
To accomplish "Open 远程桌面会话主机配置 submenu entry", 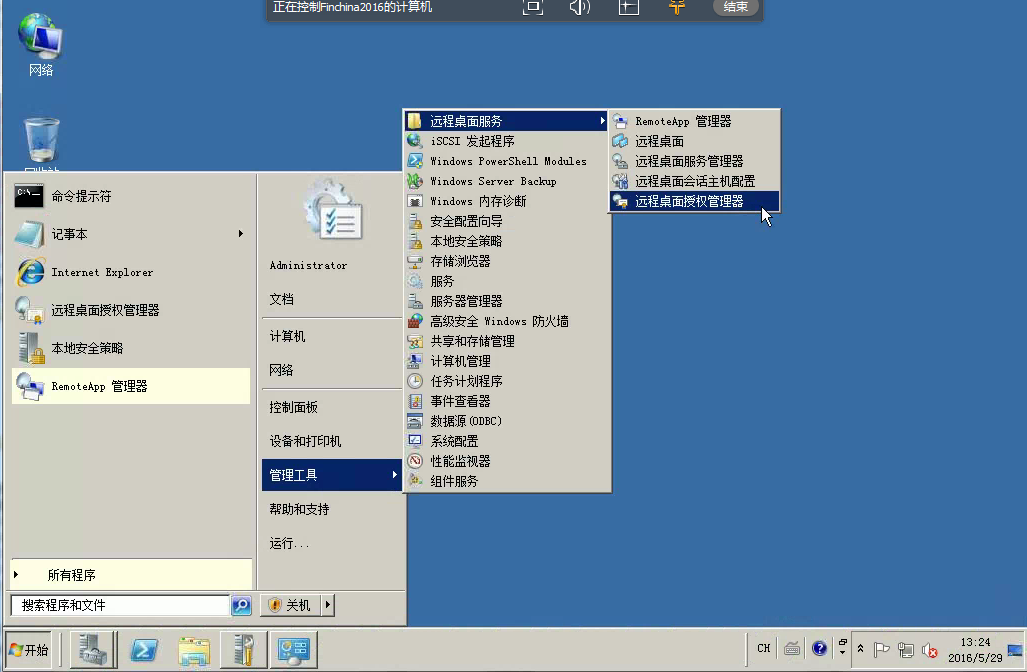I will point(694,181).
